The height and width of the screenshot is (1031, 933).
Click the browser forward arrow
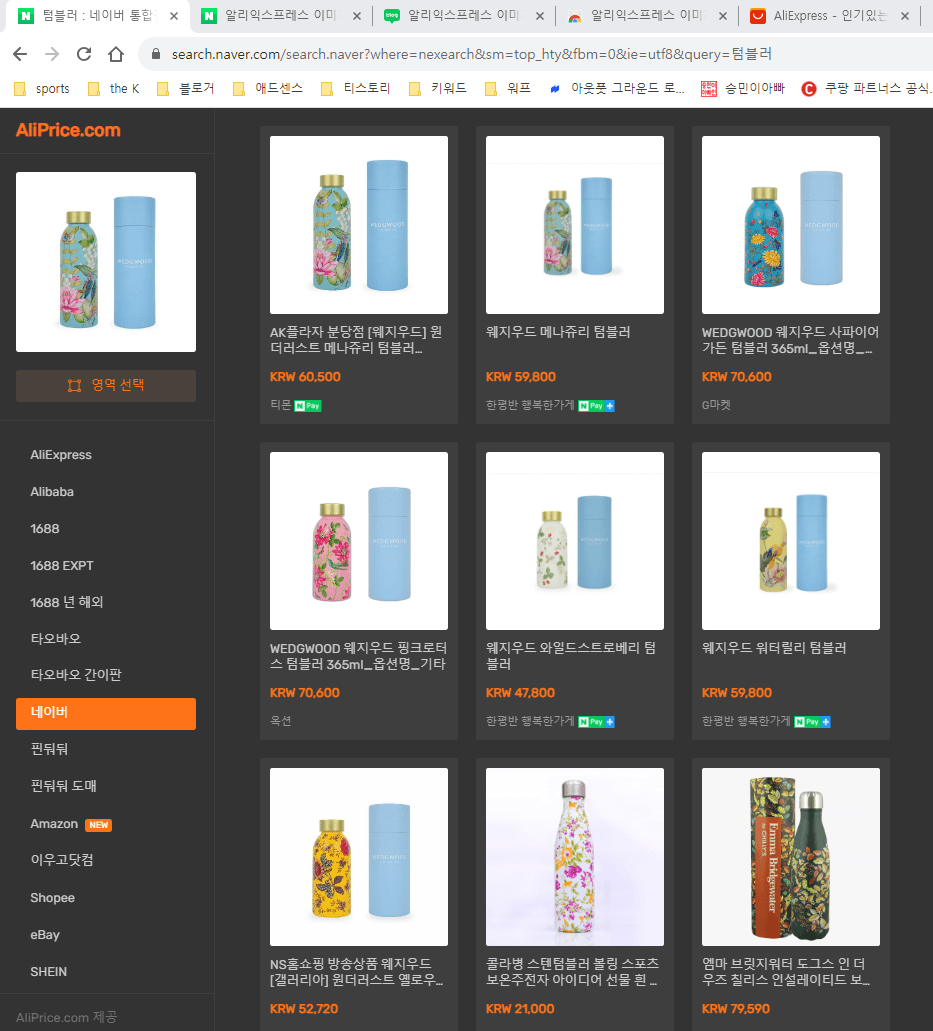point(52,54)
